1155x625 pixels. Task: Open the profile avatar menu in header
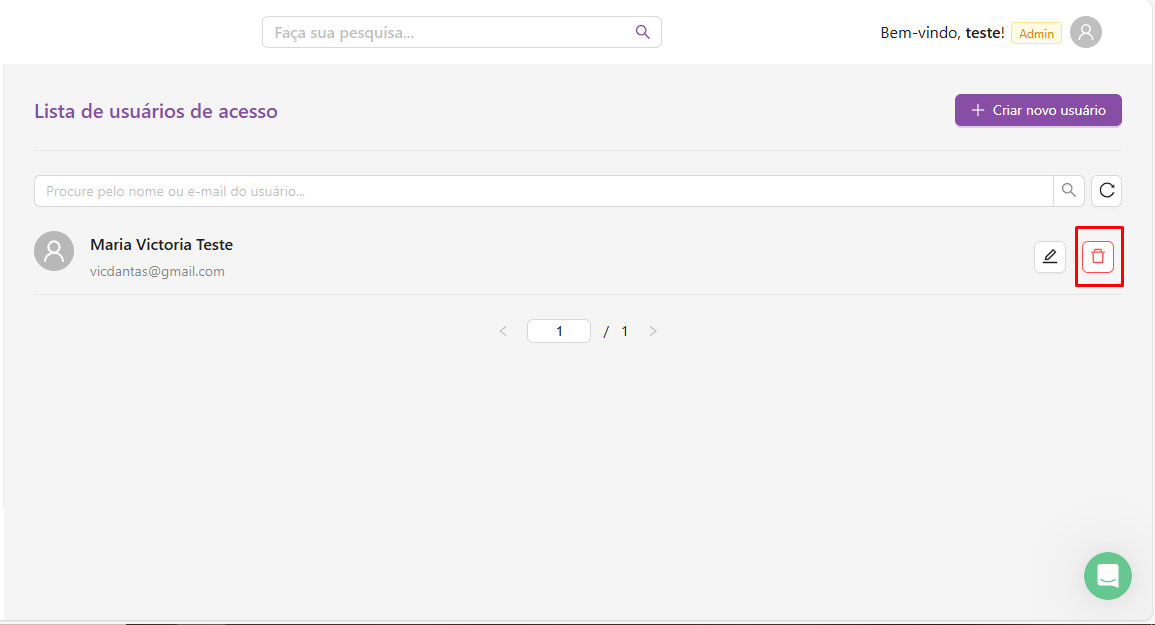[x=1085, y=32]
